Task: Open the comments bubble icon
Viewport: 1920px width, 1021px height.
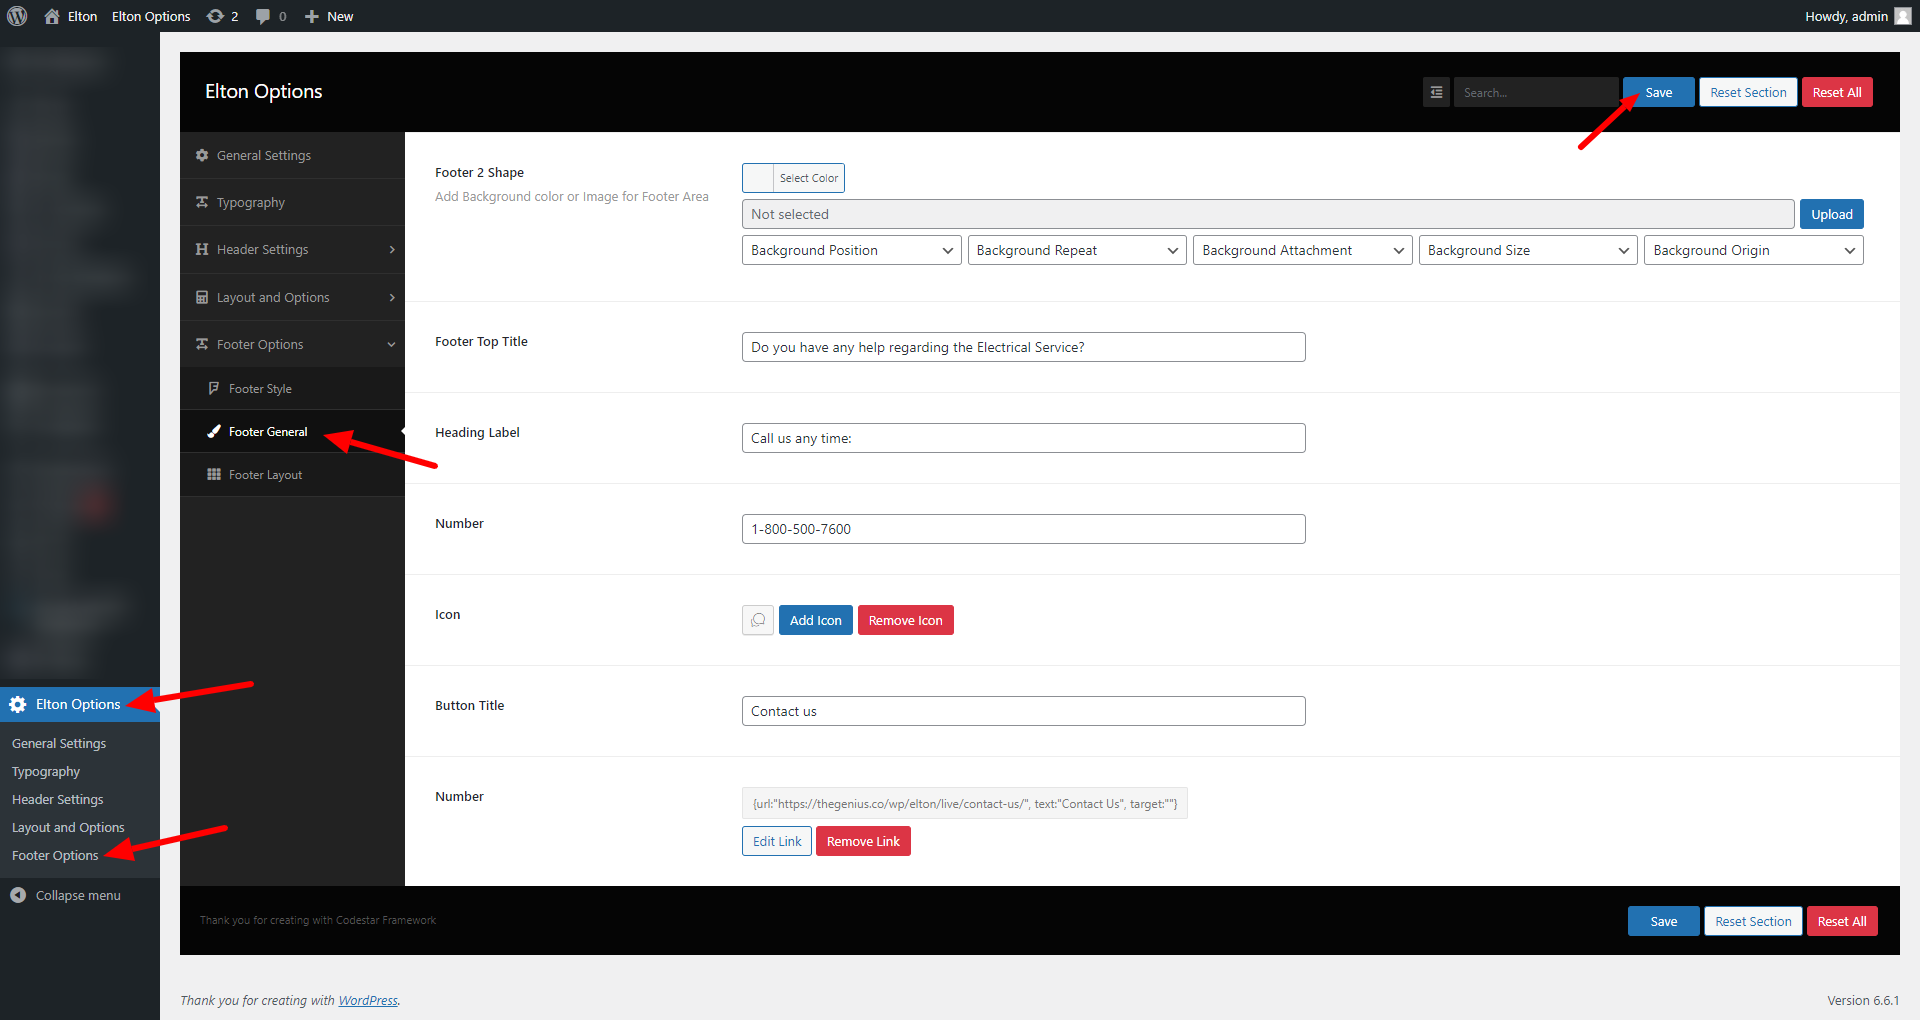Action: [263, 16]
